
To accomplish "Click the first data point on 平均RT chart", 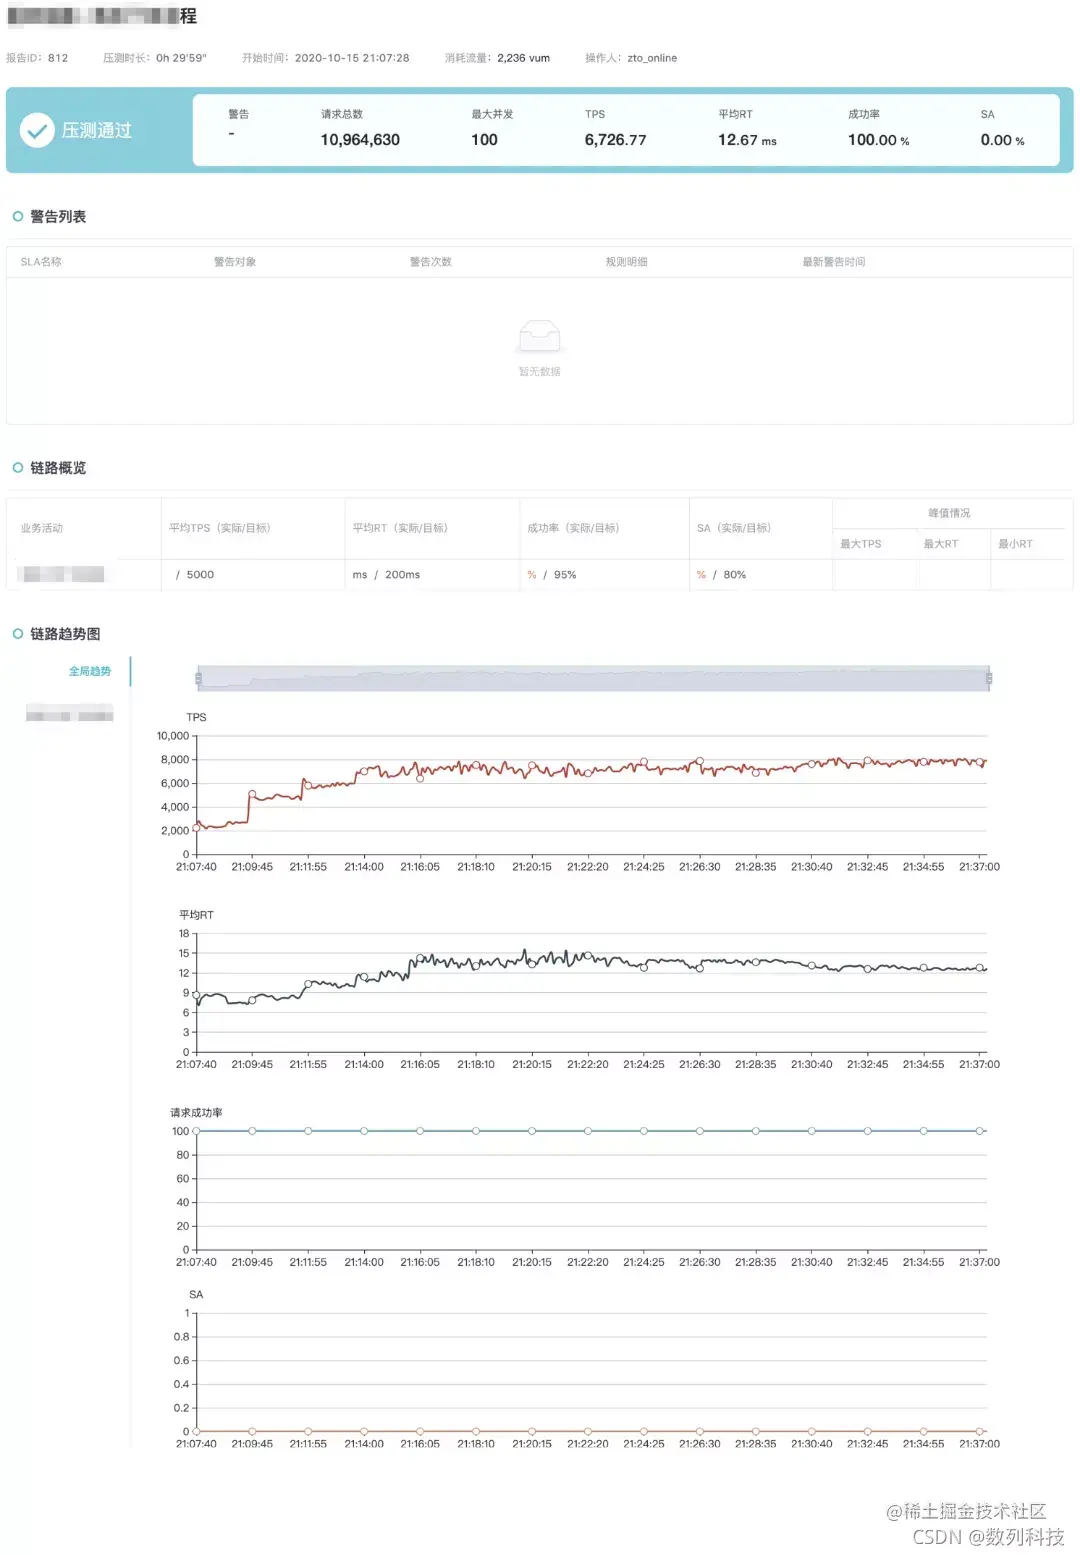I will 196,995.
